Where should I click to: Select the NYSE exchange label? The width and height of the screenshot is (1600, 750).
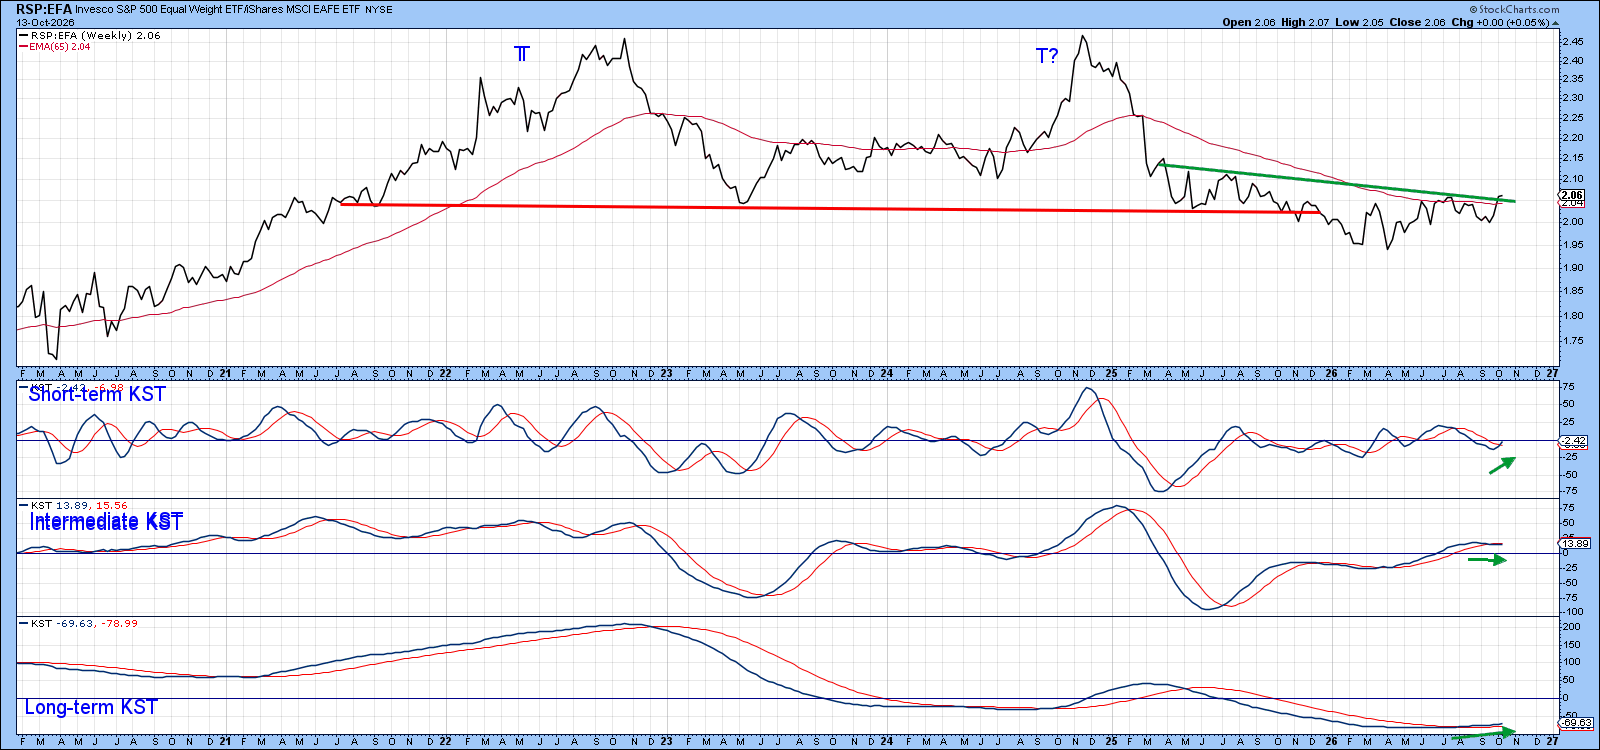(x=379, y=9)
